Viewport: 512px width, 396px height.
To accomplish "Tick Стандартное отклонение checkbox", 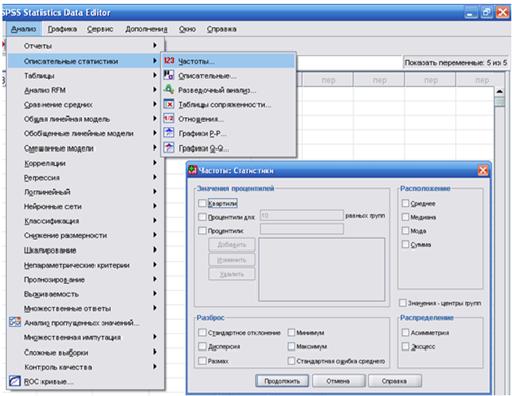I will point(202,332).
